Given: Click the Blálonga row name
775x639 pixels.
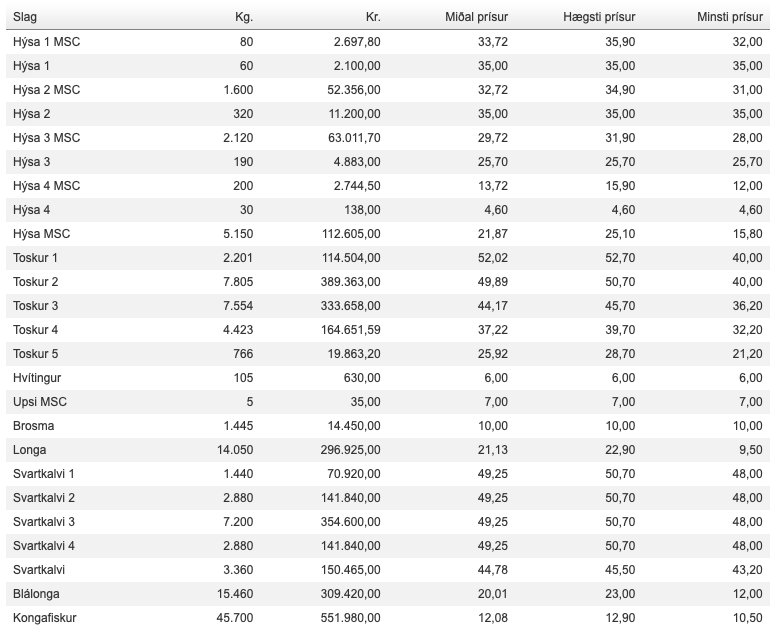Looking at the screenshot, I should coord(36,594).
